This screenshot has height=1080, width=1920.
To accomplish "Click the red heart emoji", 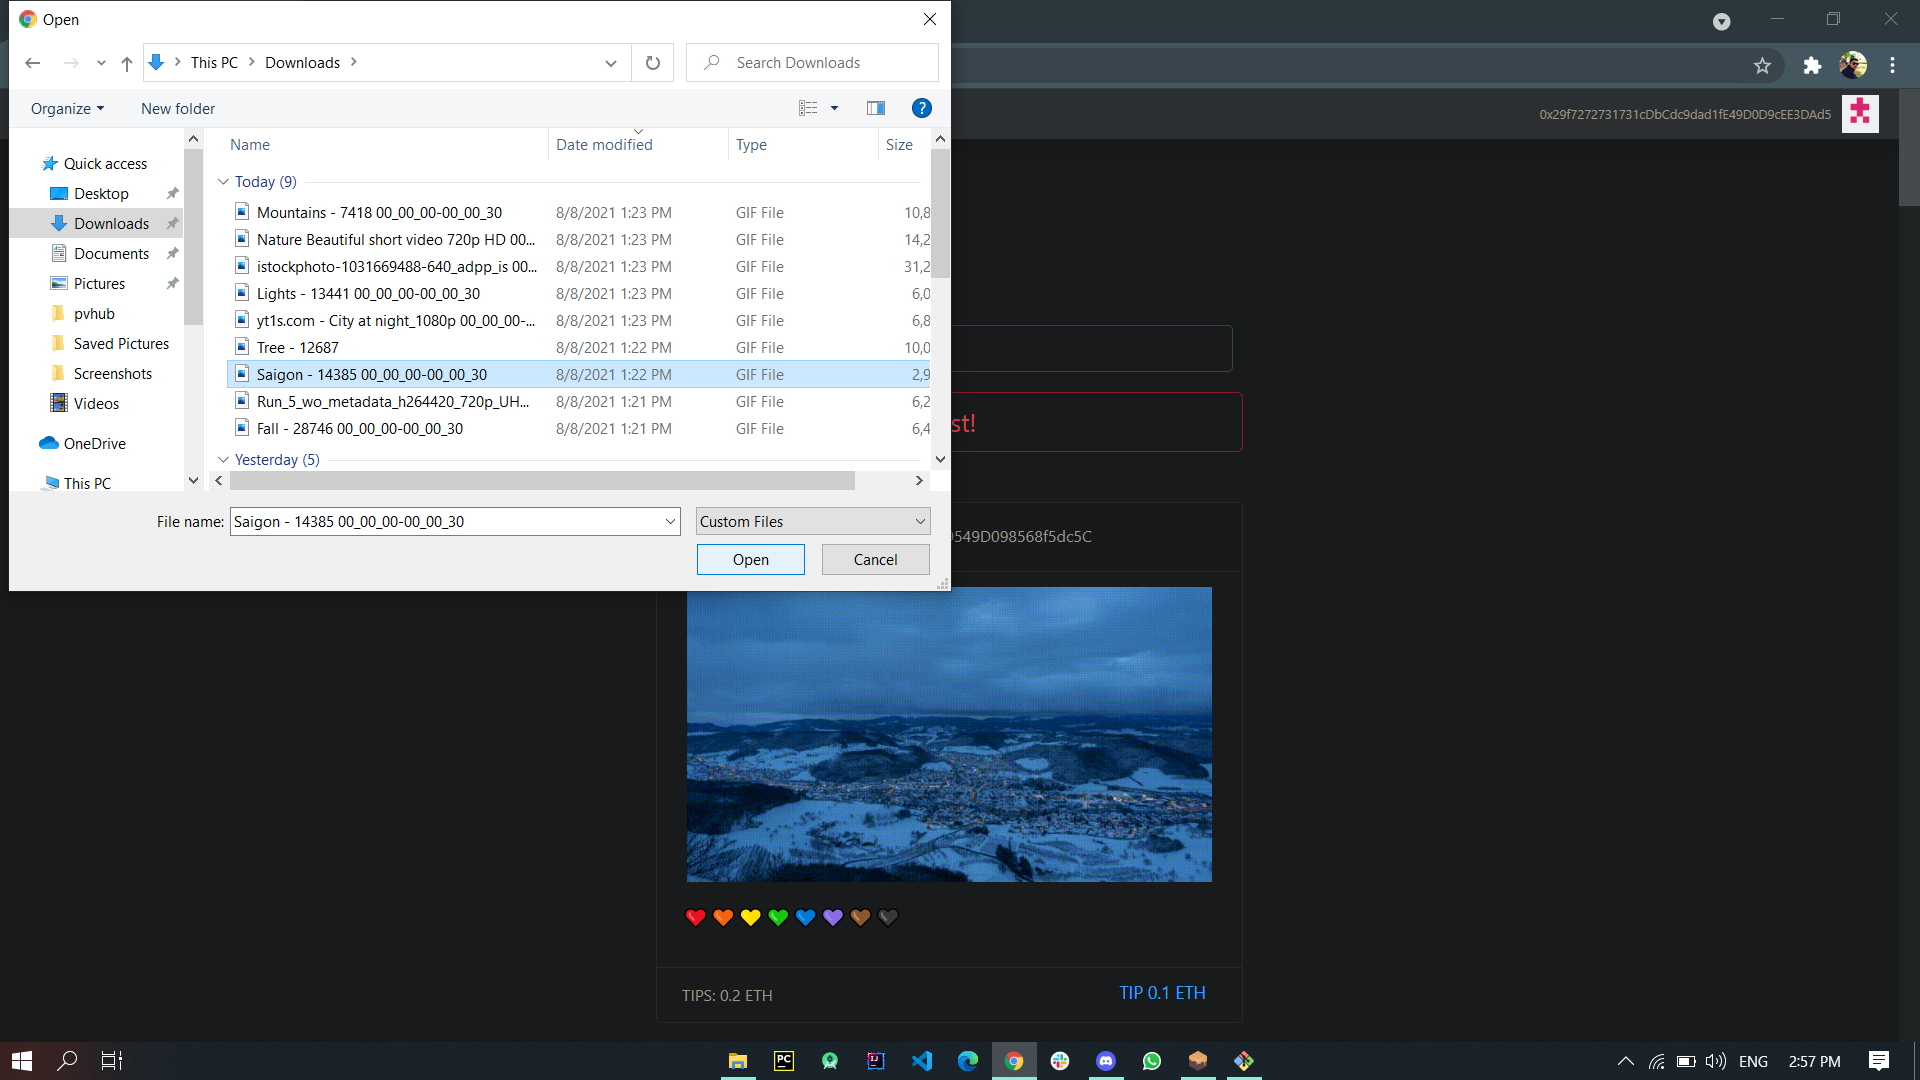I will point(696,917).
